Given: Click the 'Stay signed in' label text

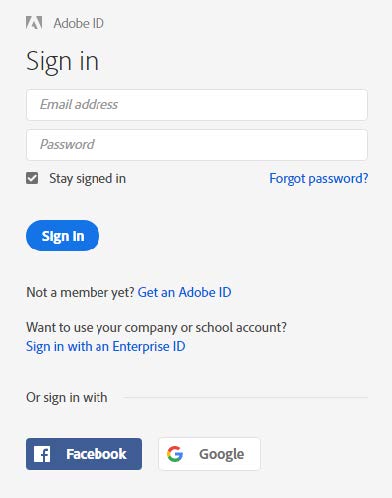Looking at the screenshot, I should tap(87, 179).
